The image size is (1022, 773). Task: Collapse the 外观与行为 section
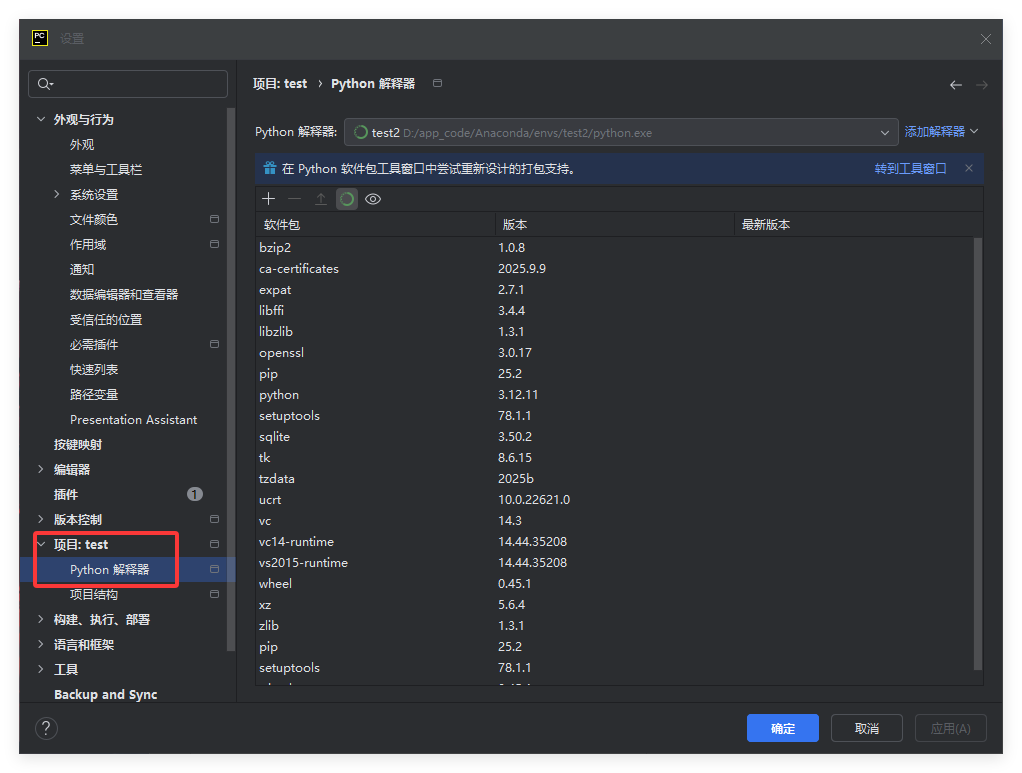click(41, 119)
